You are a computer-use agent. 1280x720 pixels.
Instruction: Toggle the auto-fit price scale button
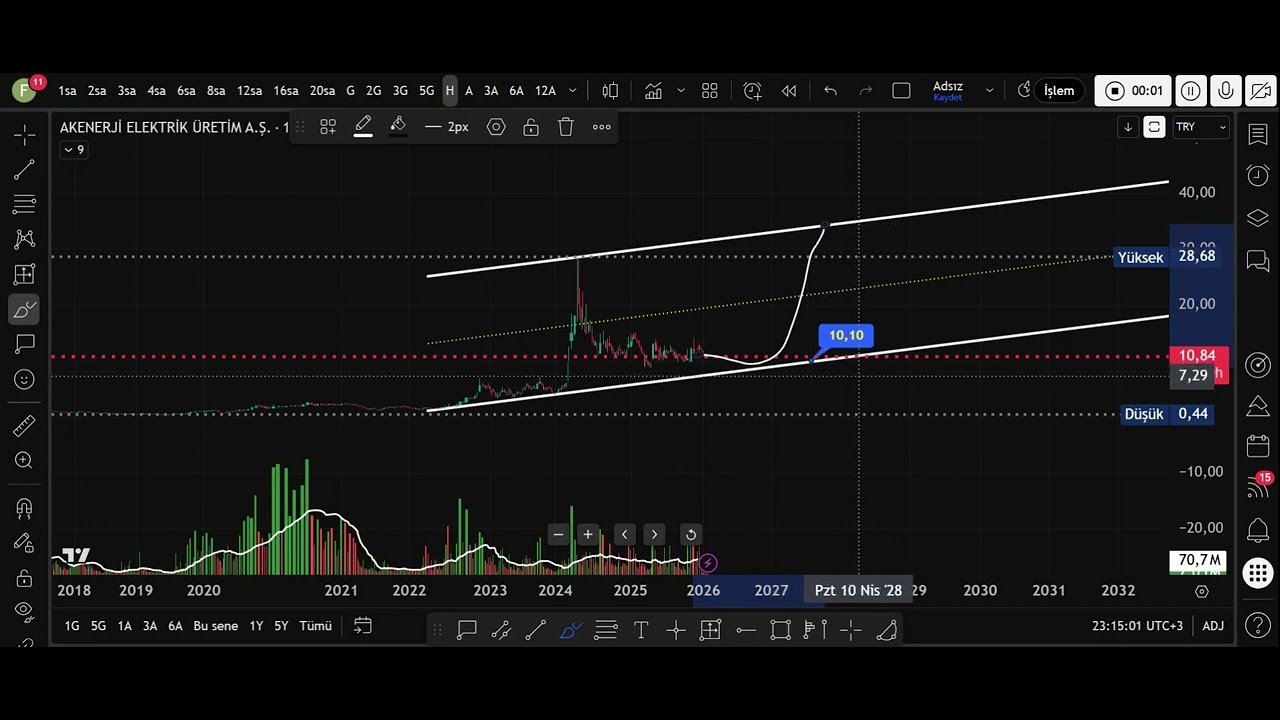(1154, 127)
